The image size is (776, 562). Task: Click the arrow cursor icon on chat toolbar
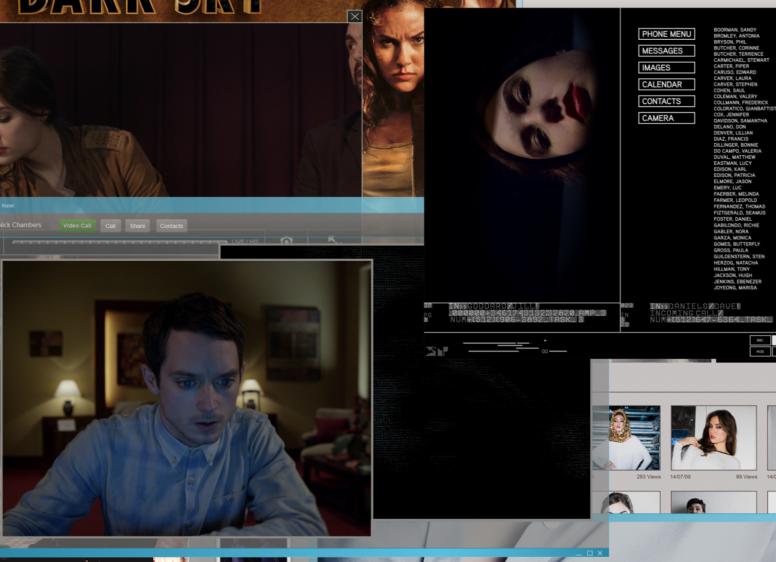332,240
